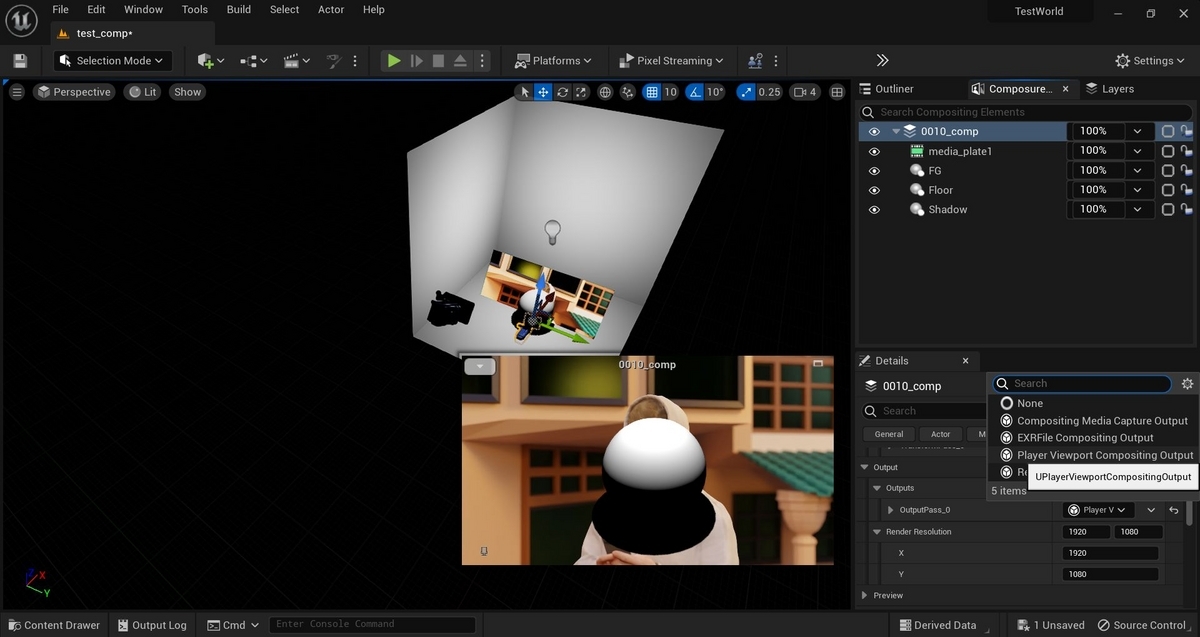Toggle the 0010_comp freeze checkbox

tap(1167, 131)
